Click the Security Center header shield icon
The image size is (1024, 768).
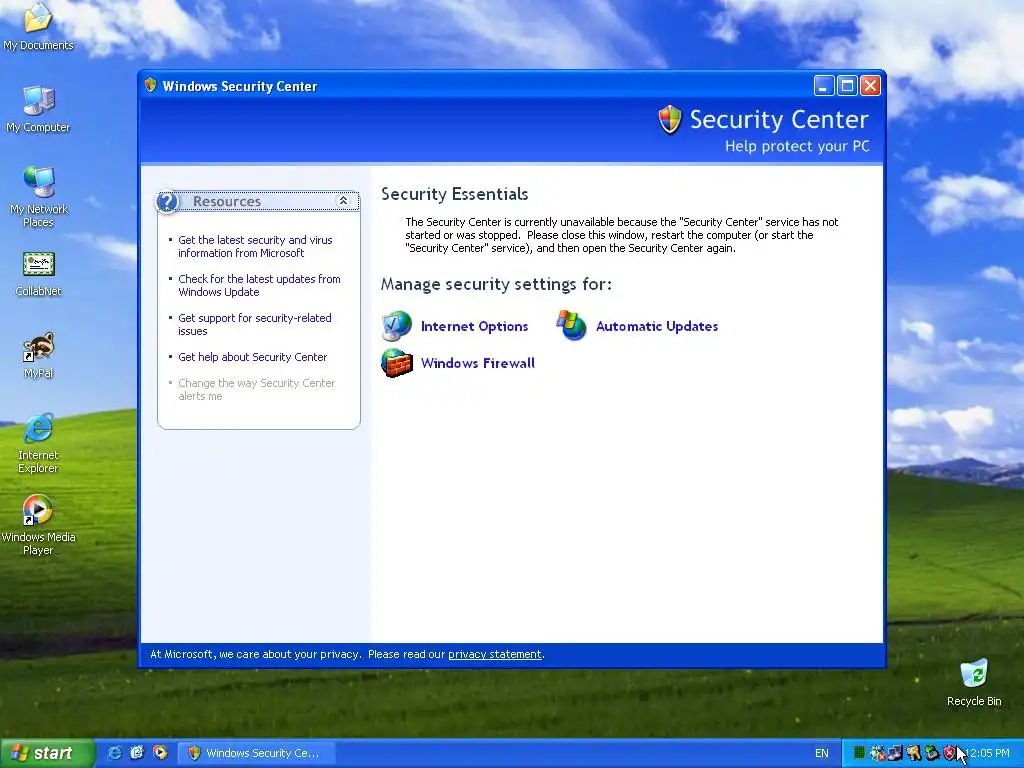click(669, 120)
